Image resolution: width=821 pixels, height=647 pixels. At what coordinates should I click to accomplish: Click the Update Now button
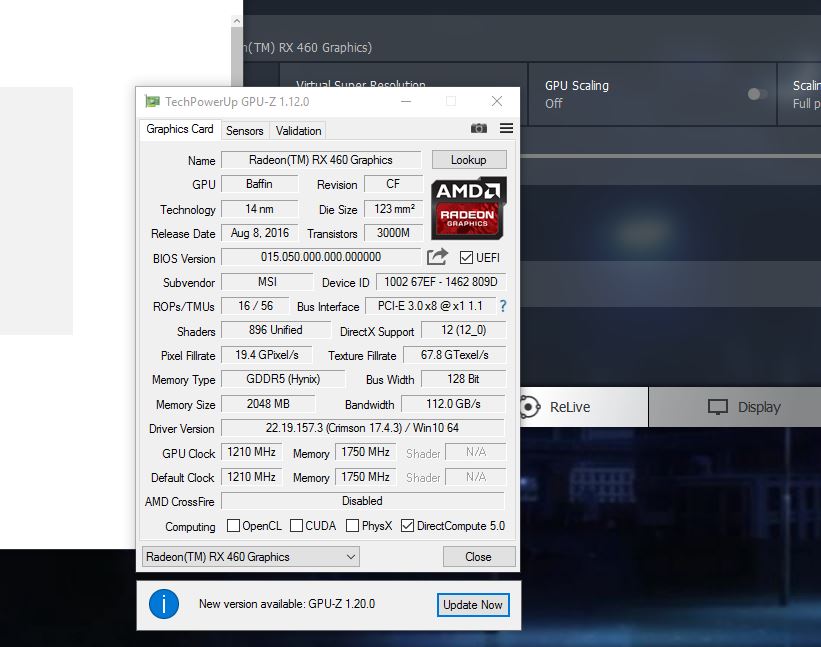473,605
